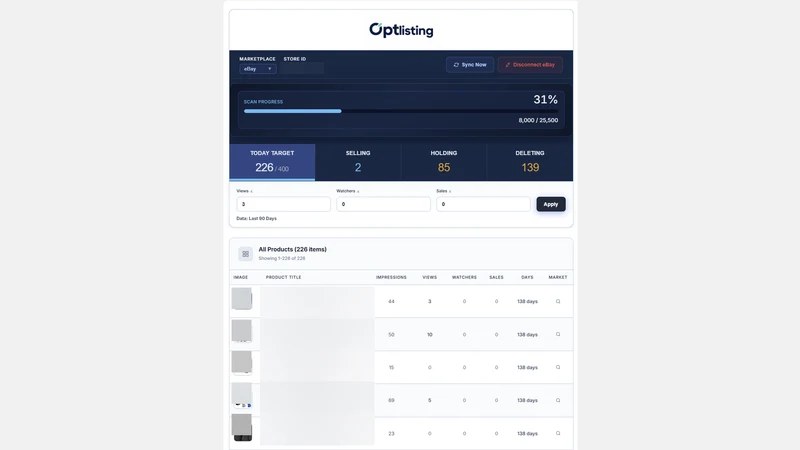Click the Watchers filter input

pos(383,204)
